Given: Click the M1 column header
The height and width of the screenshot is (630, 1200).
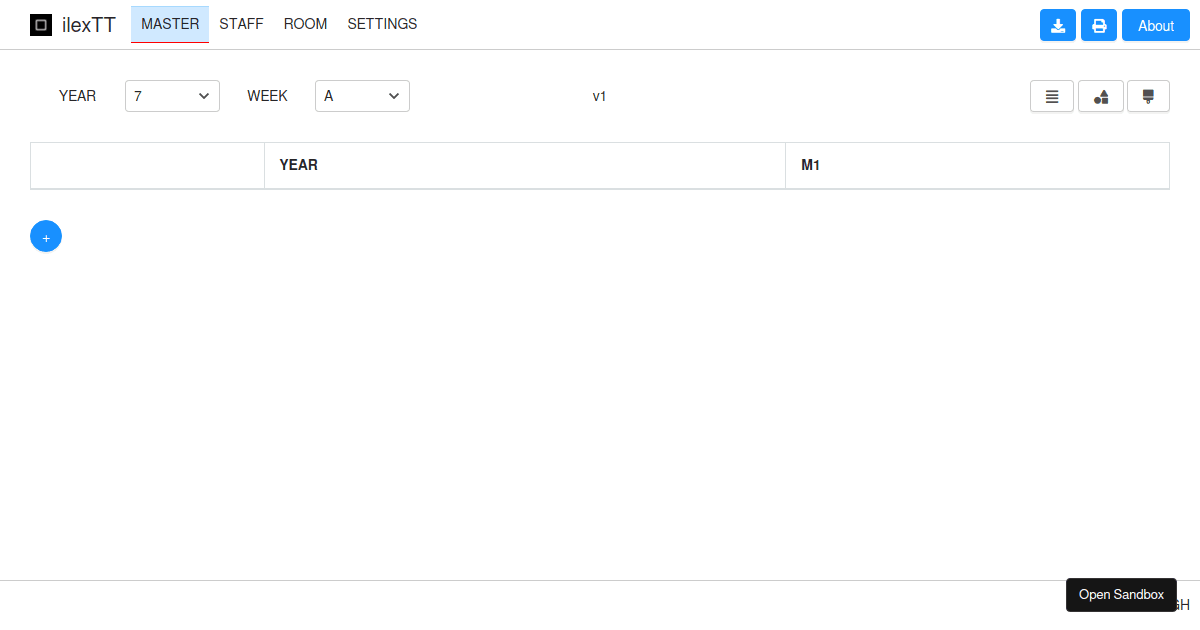Looking at the screenshot, I should 810,165.
